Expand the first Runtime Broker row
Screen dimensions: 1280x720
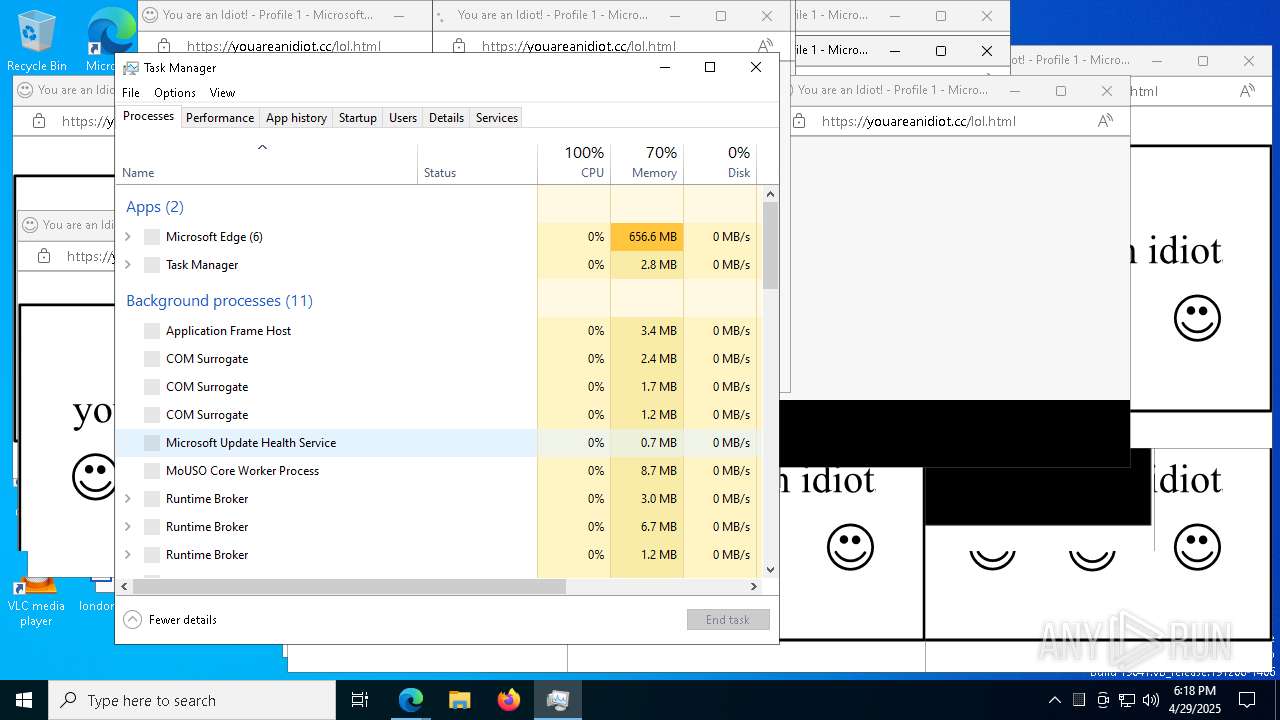click(x=127, y=499)
